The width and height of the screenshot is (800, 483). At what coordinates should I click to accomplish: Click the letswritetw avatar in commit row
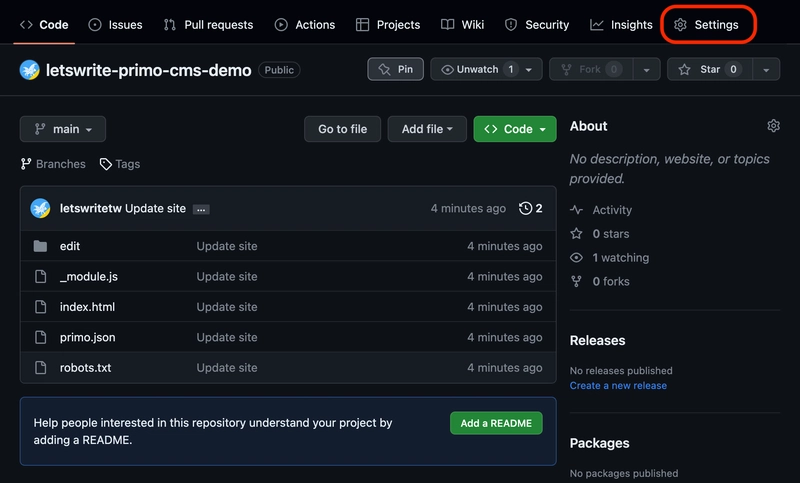40,208
